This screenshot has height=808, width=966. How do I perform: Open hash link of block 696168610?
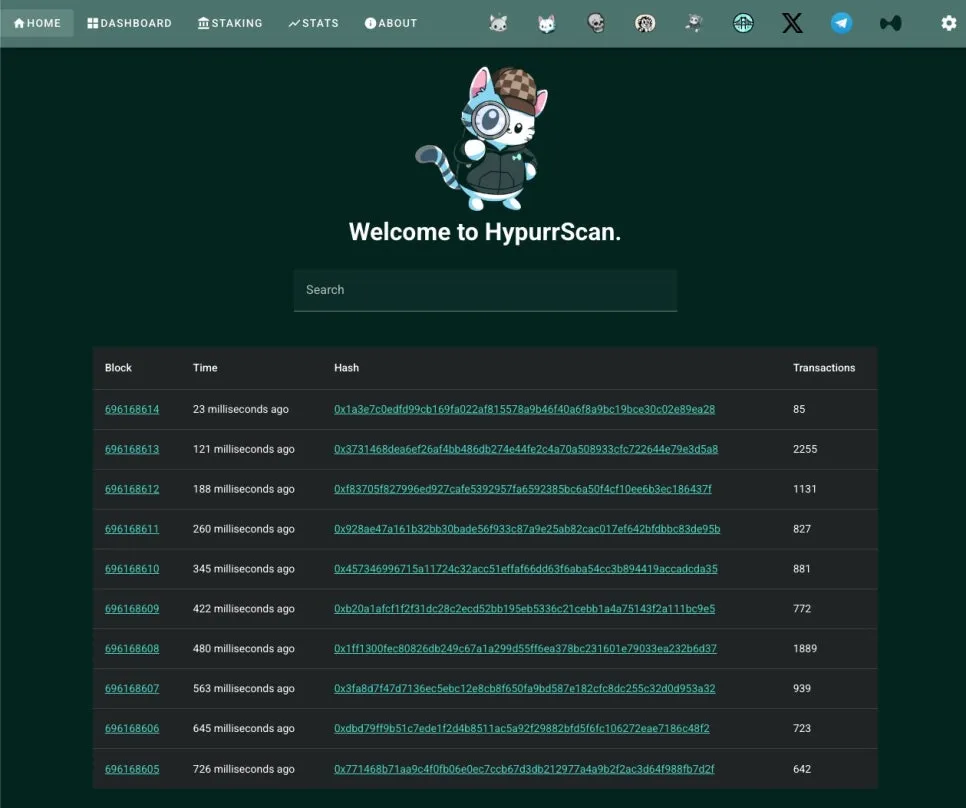(526, 568)
